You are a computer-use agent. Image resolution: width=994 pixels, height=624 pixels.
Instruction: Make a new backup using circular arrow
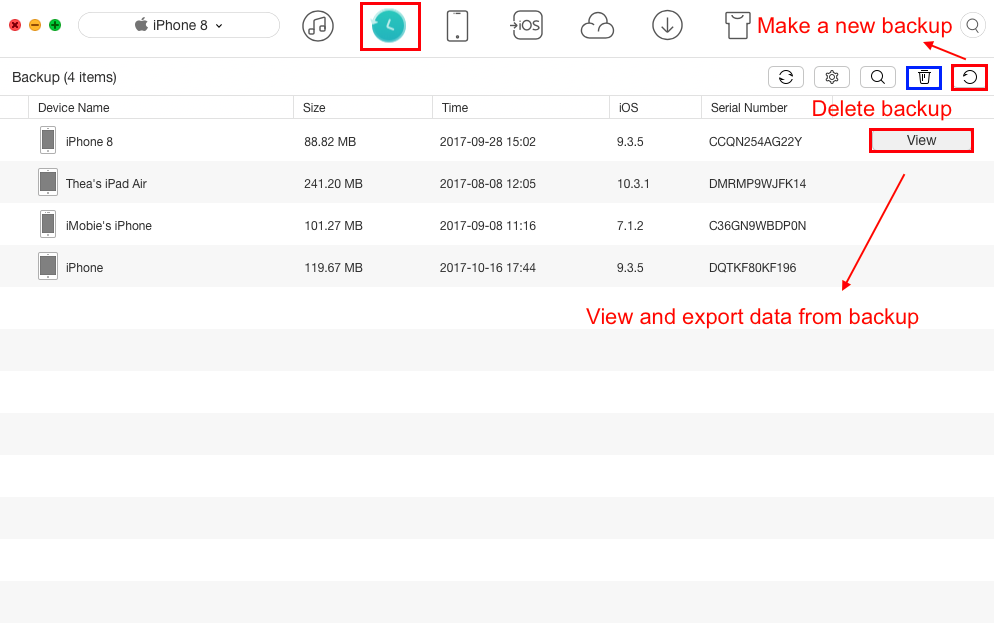pyautogui.click(x=970, y=77)
